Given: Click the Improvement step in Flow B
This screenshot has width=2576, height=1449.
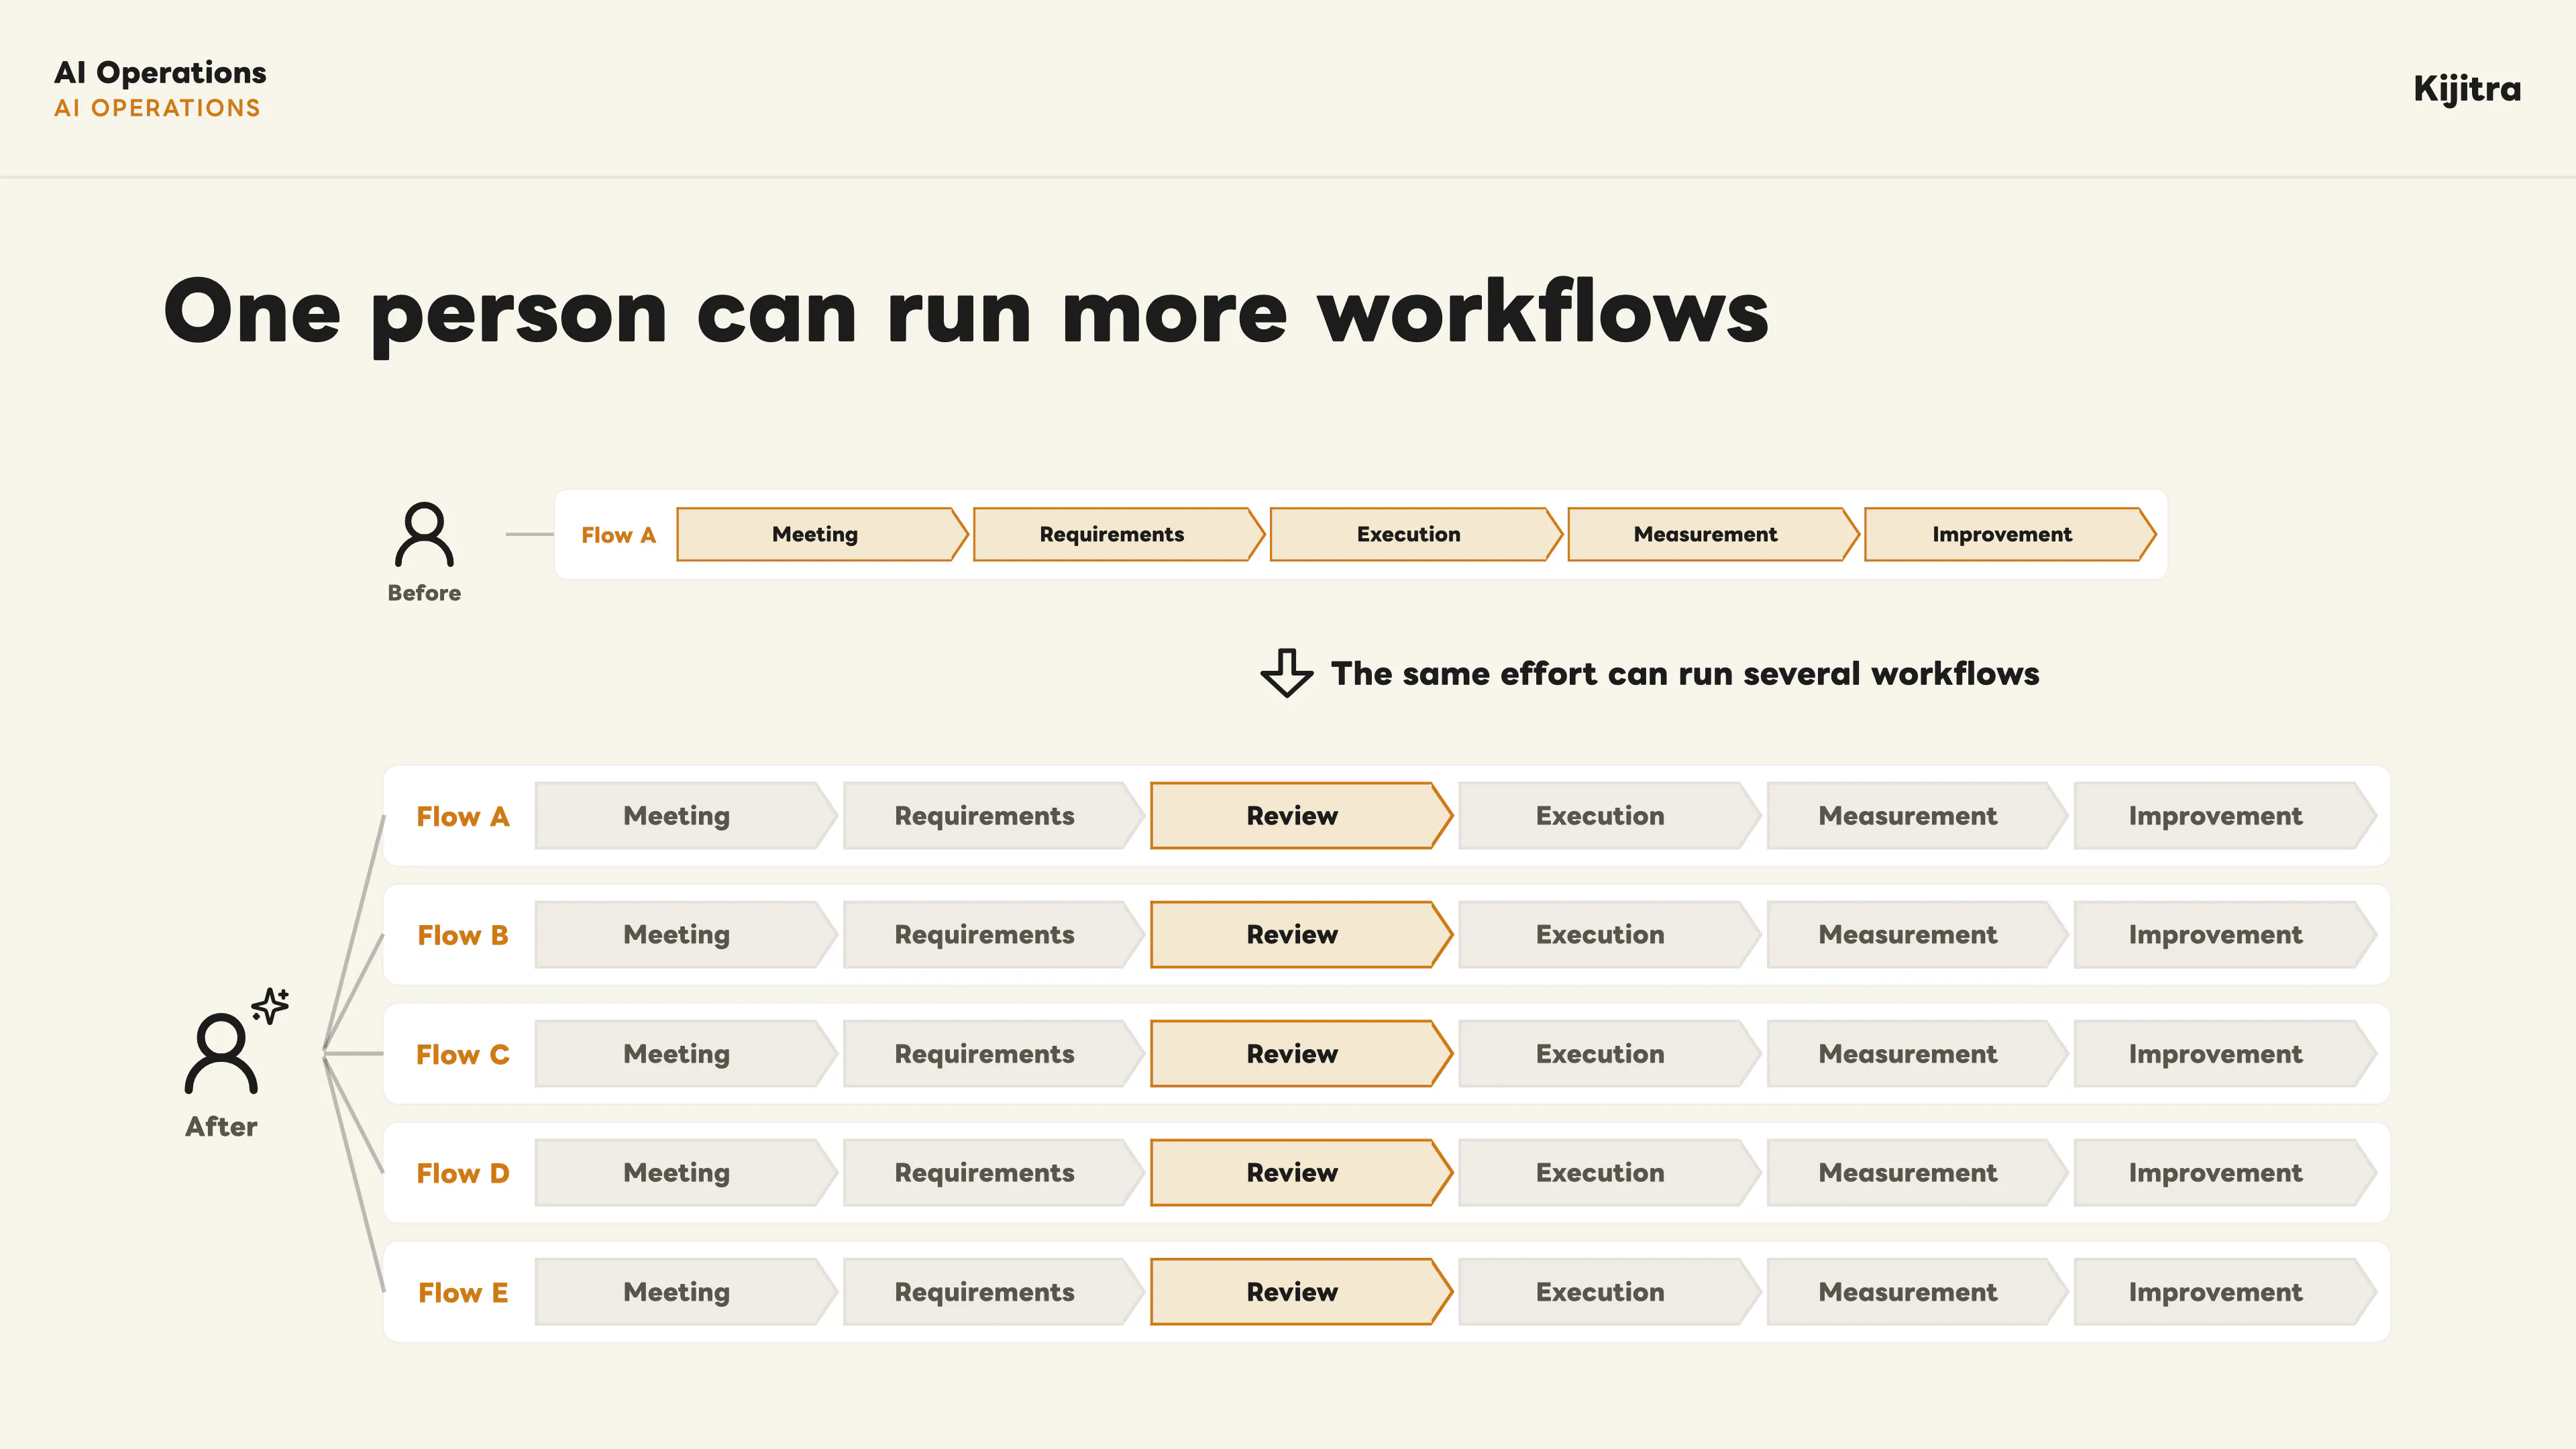Looking at the screenshot, I should pyautogui.click(x=2225, y=935).
